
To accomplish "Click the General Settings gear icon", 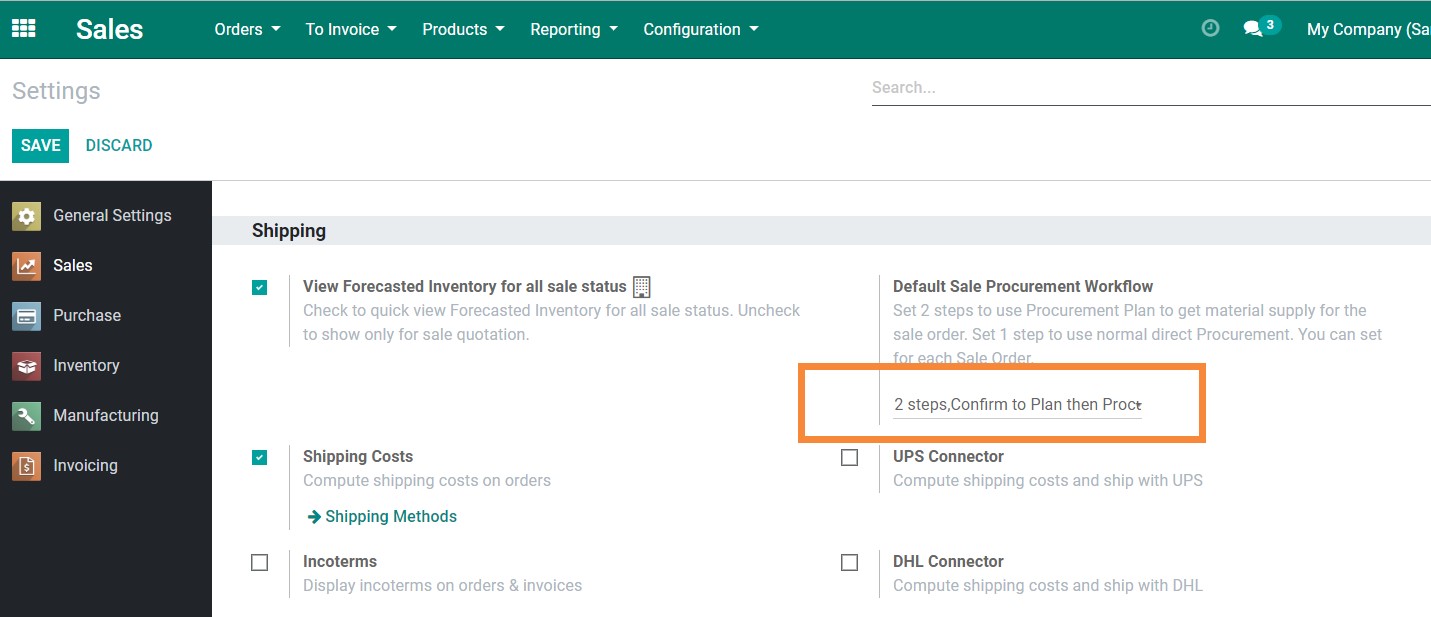I will pyautogui.click(x=26, y=215).
